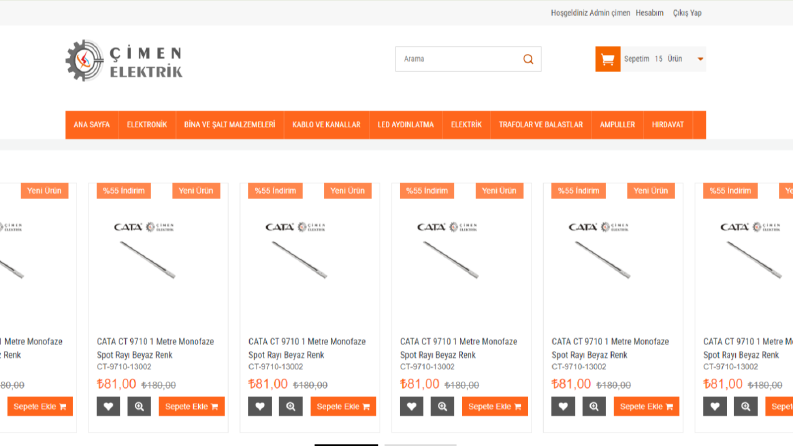The image size is (793, 446).
Task: Open the LED AYDINLATMA menu
Action: tap(406, 125)
